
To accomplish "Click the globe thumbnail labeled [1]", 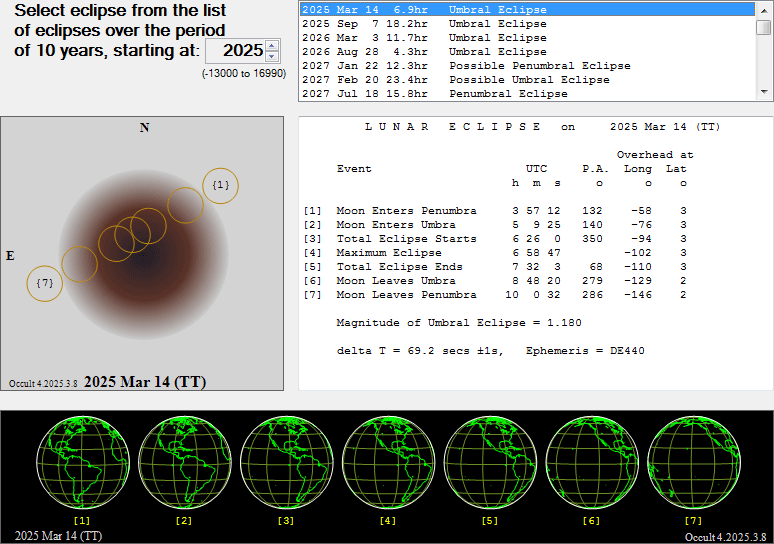I will coord(82,464).
